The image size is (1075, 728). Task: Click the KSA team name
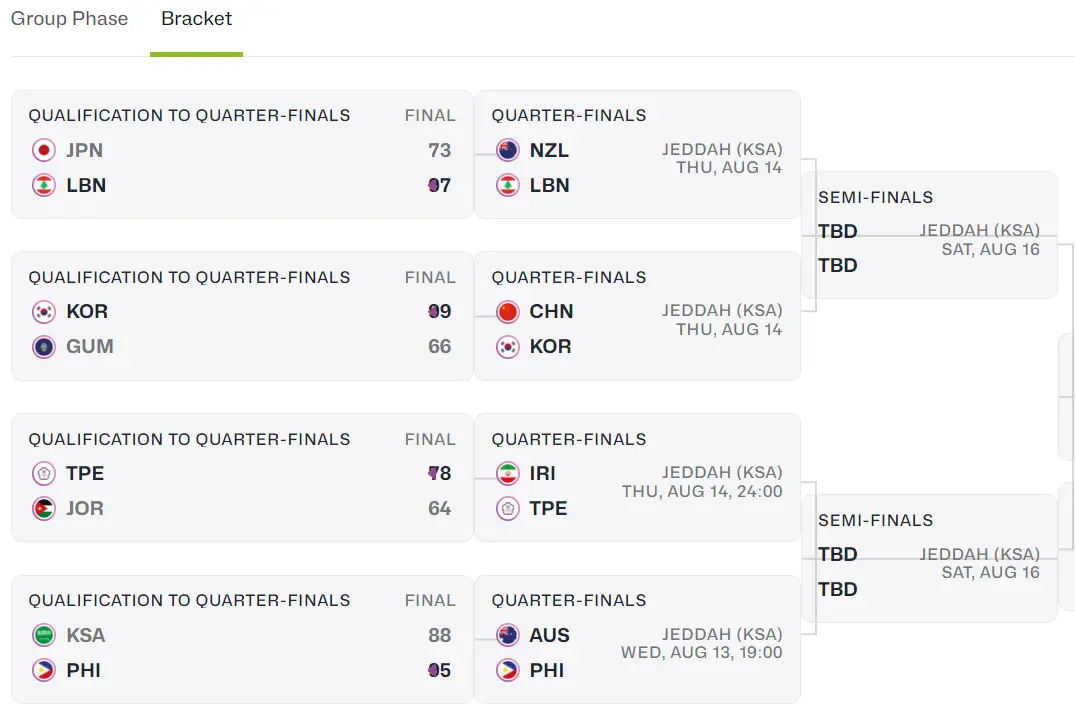pos(85,636)
